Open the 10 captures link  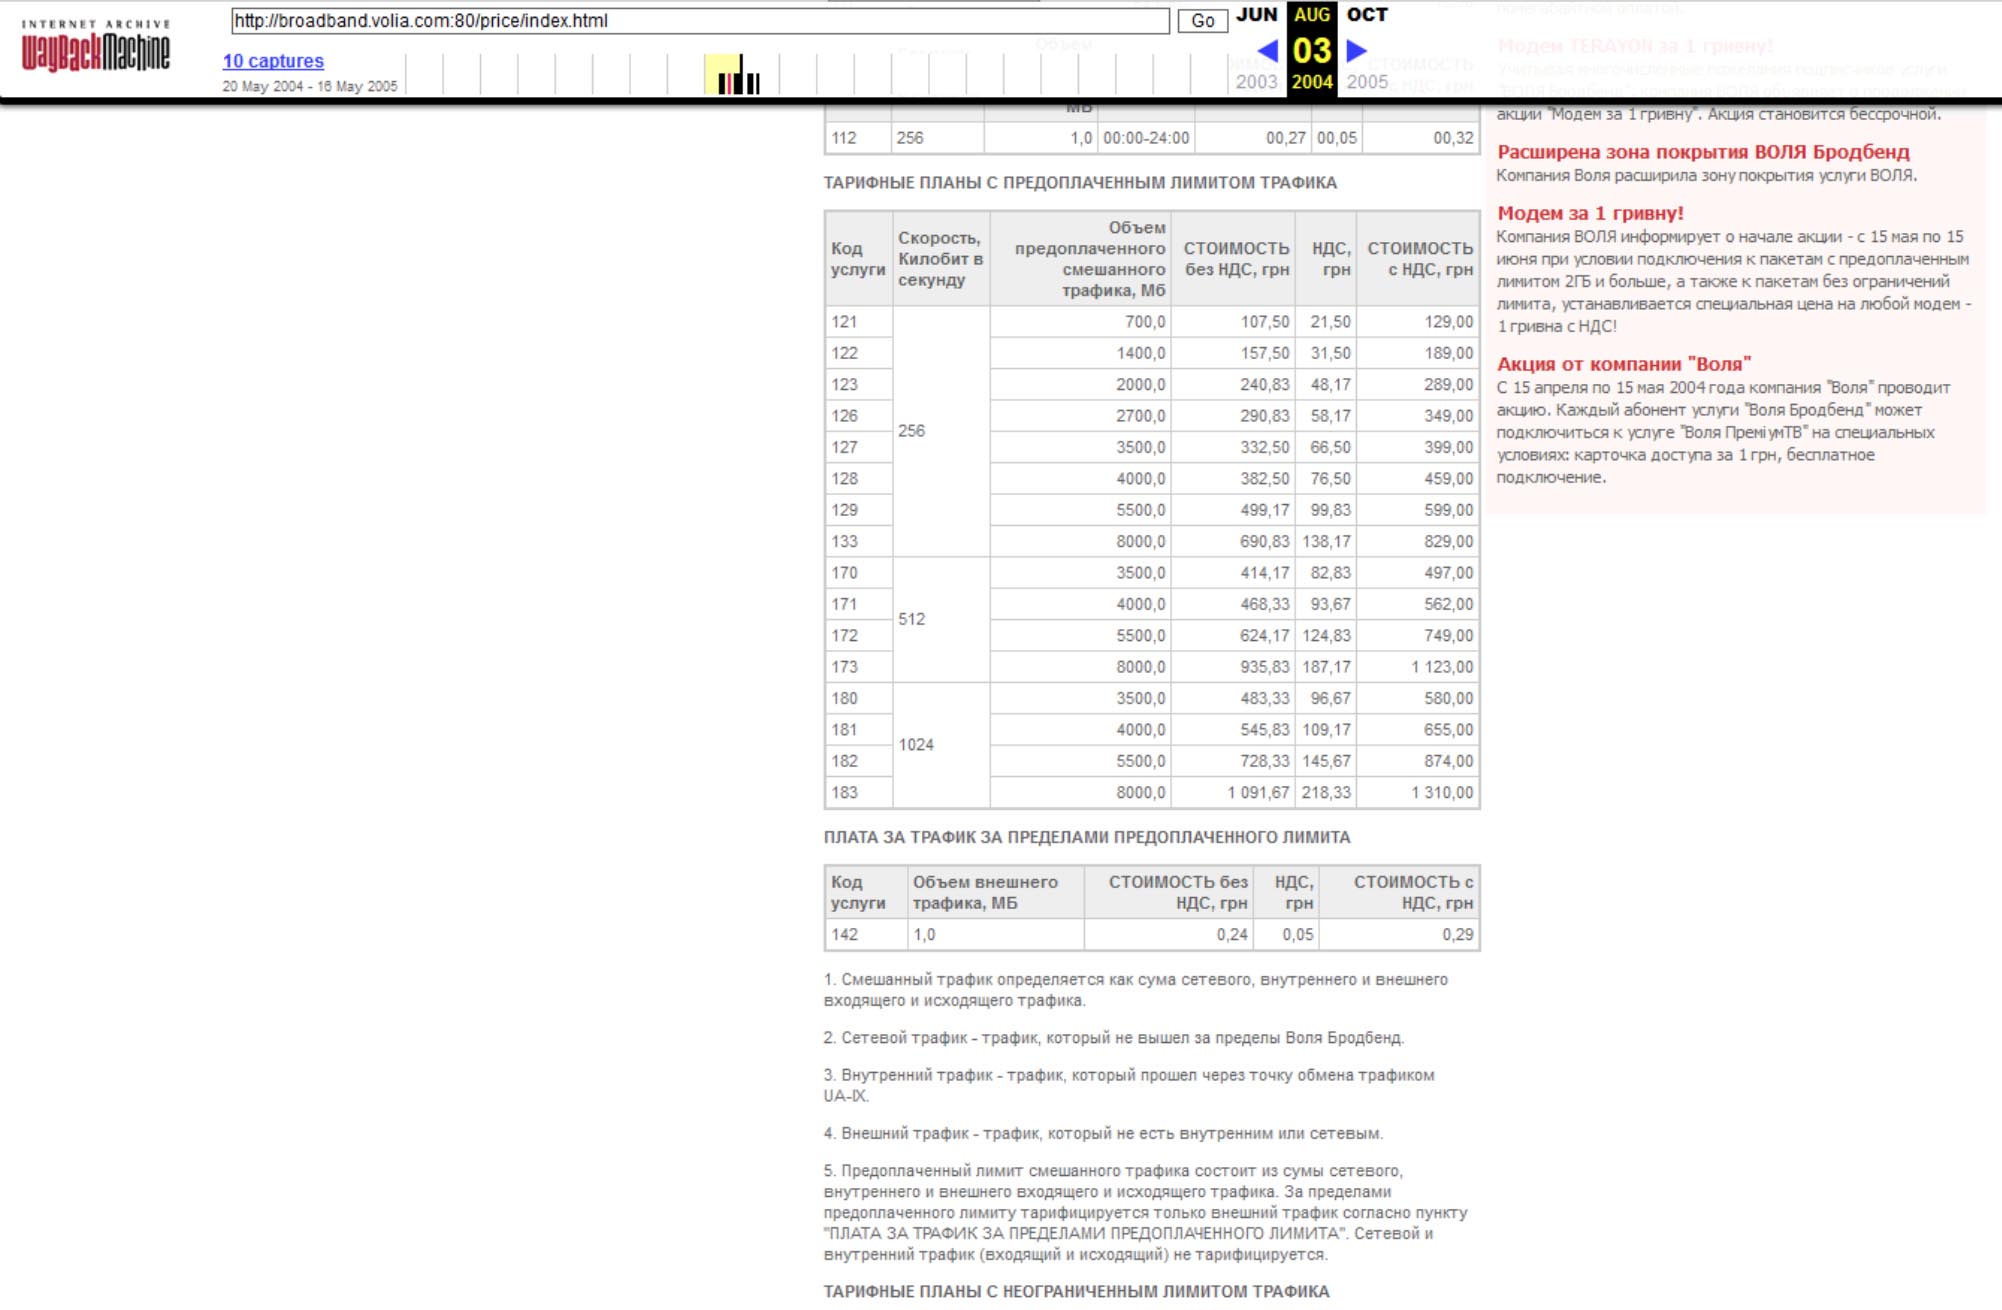tap(273, 61)
